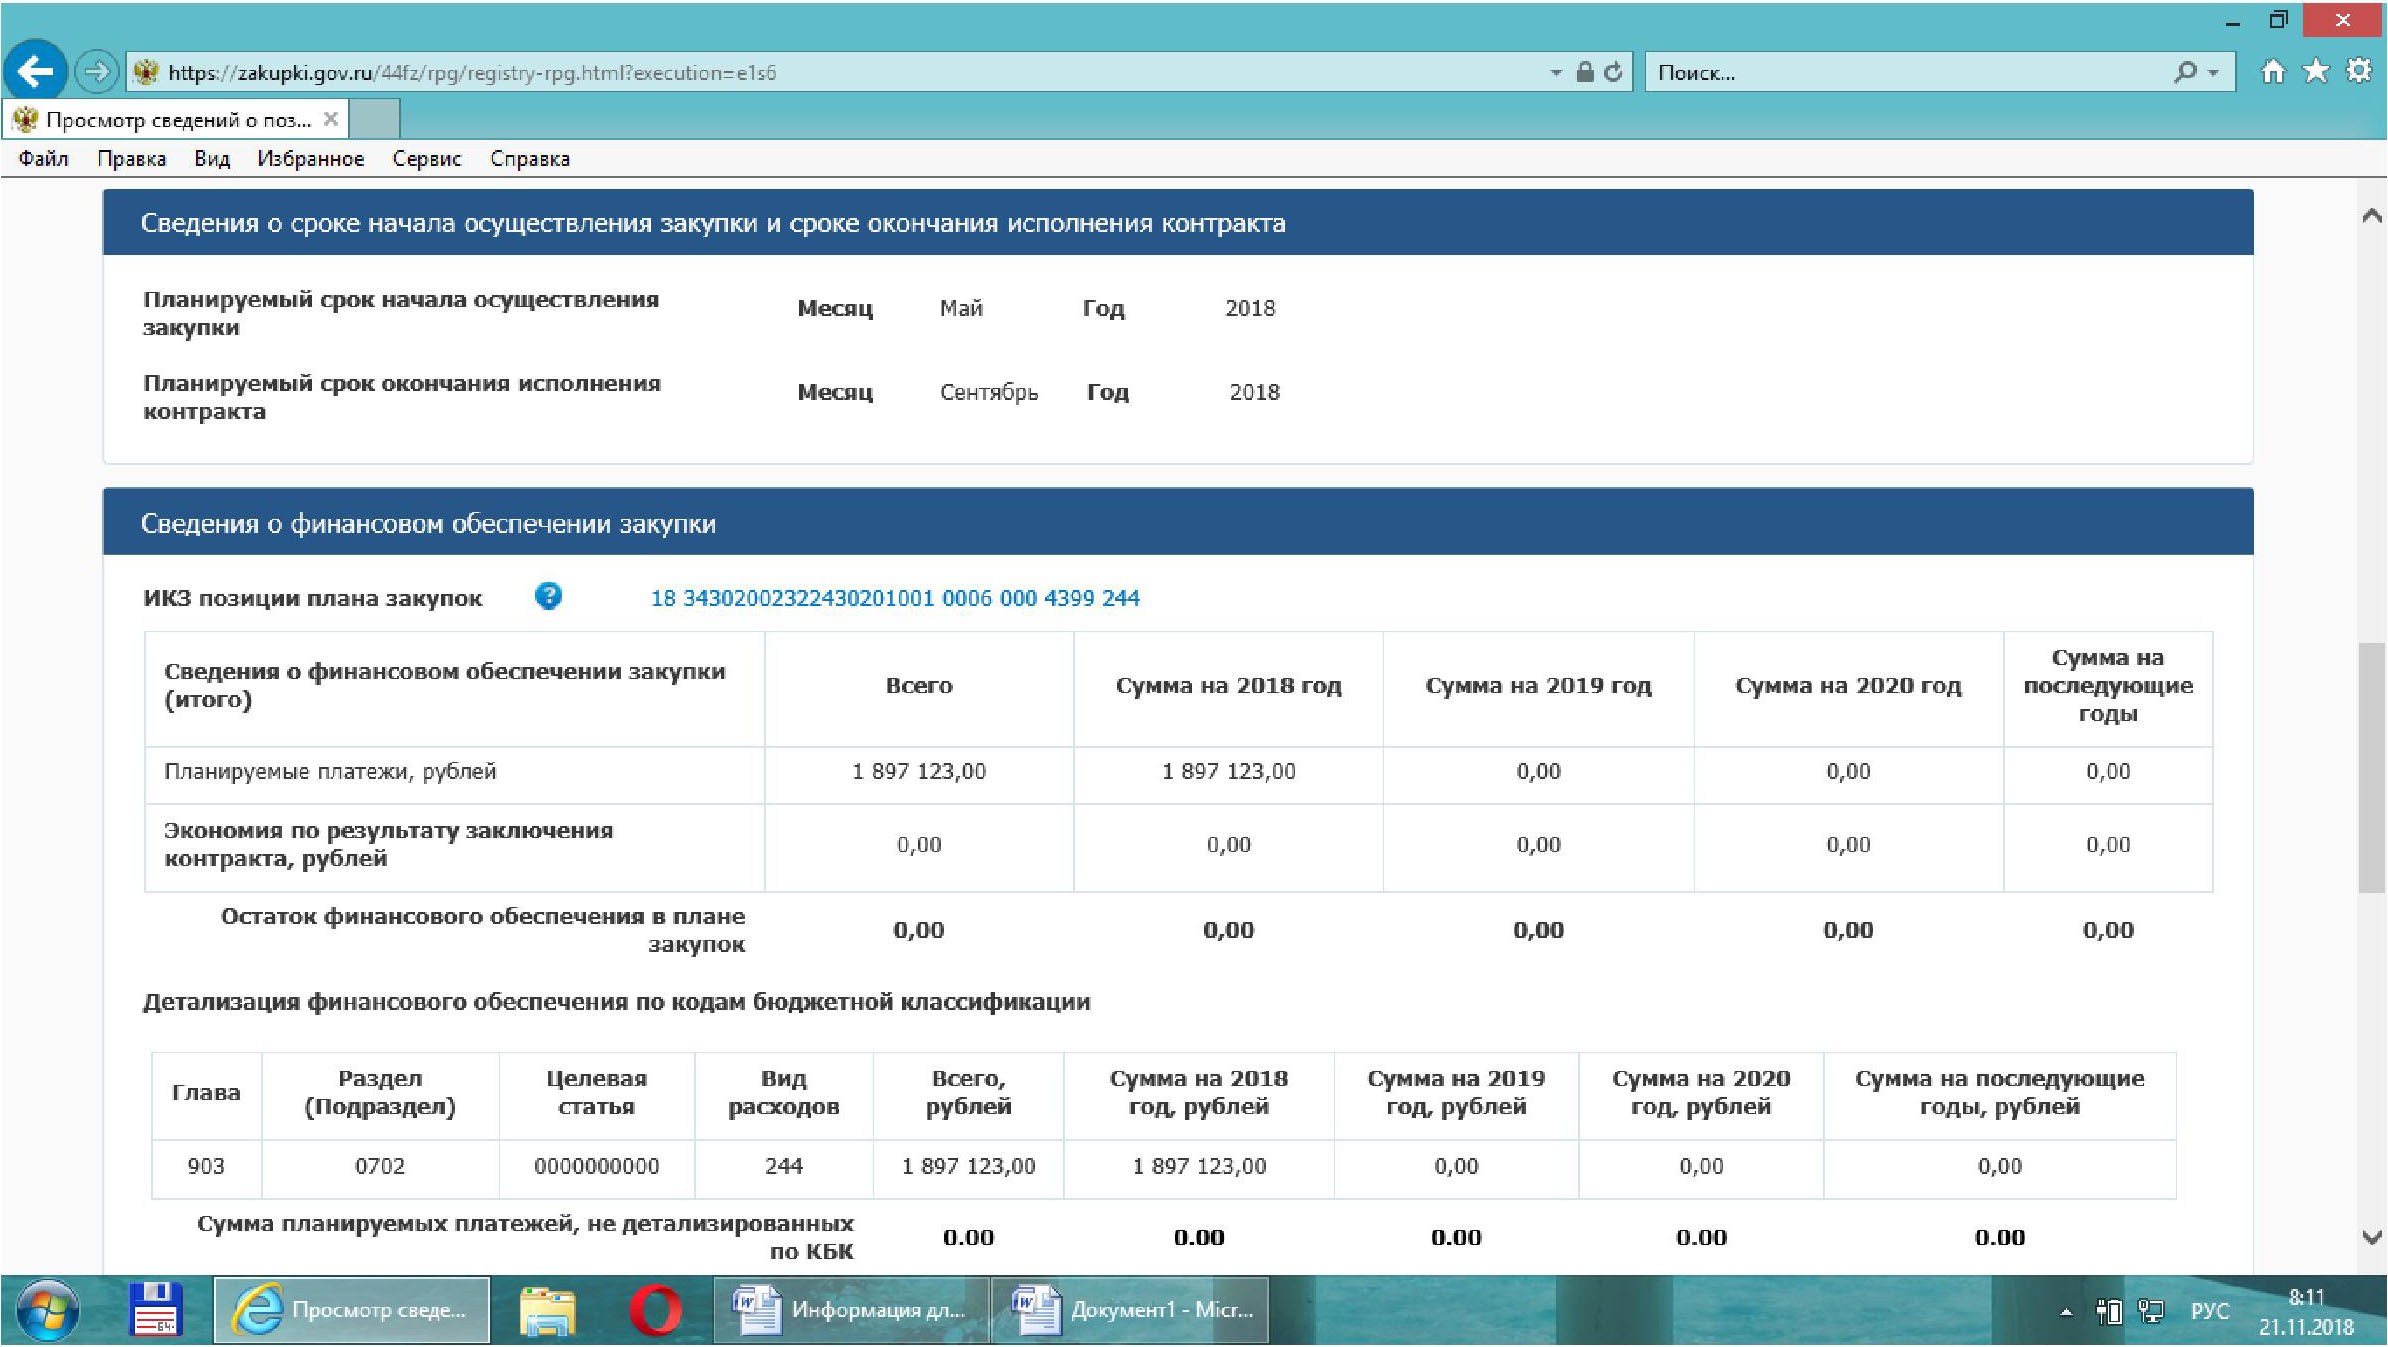Click the blue question mark help icon
This screenshot has height=1347, width=2388.
pos(548,597)
